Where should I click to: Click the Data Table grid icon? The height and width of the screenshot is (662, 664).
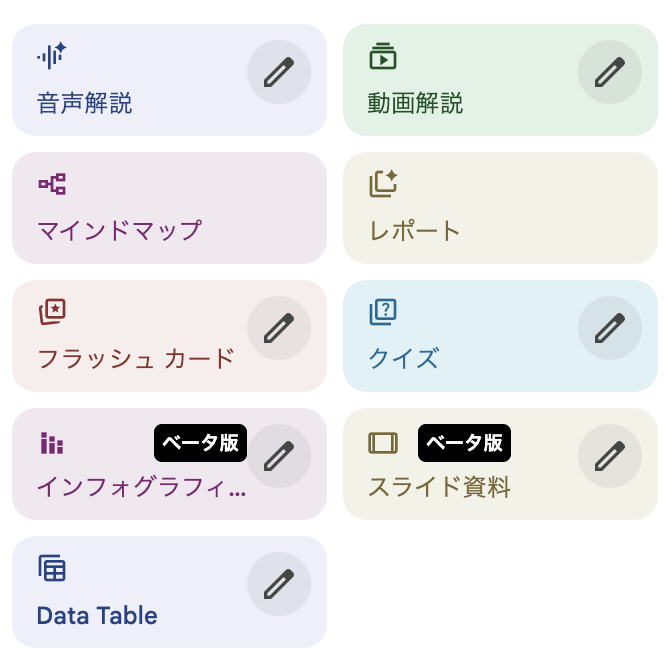[52, 569]
